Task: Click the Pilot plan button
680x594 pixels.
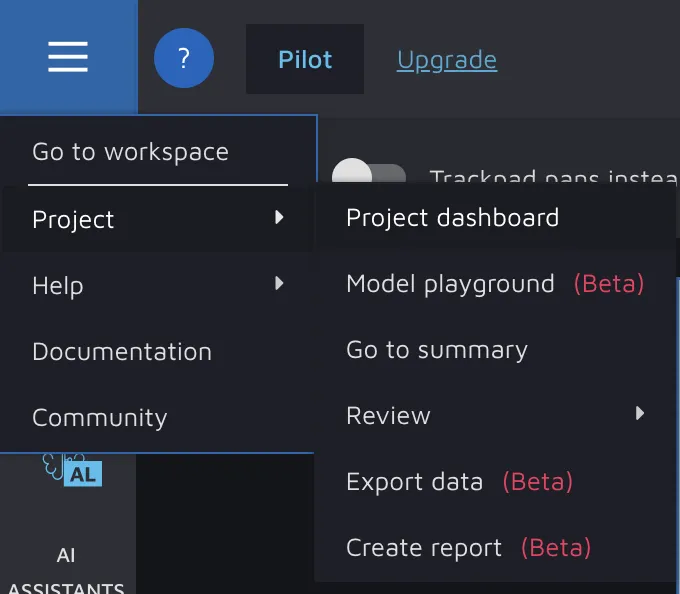Action: 305,59
